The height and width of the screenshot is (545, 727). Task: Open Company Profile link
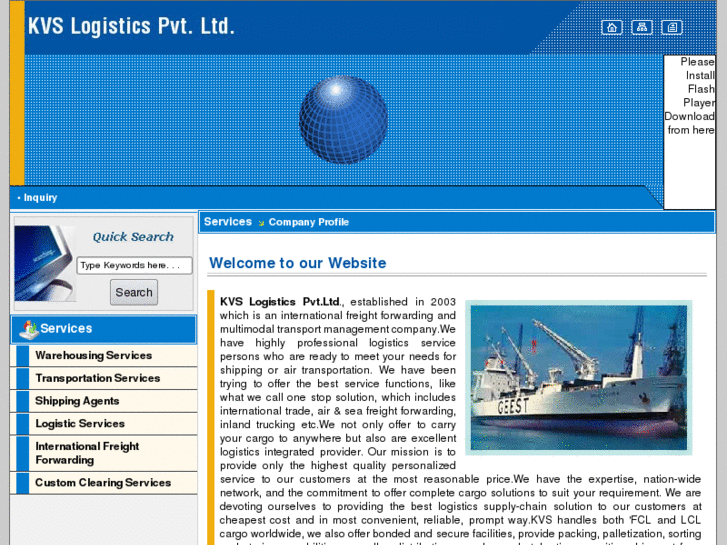308,222
